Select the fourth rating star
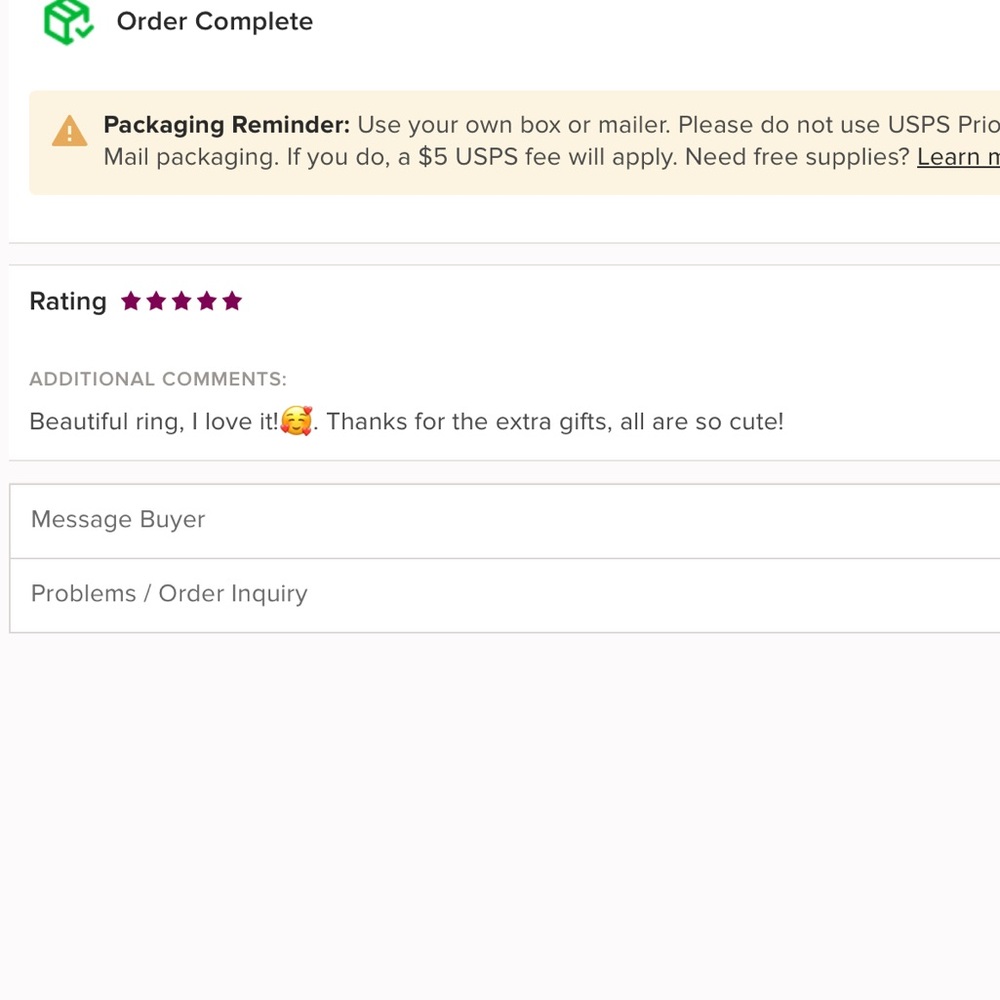The image size is (1000, 1000). point(207,301)
